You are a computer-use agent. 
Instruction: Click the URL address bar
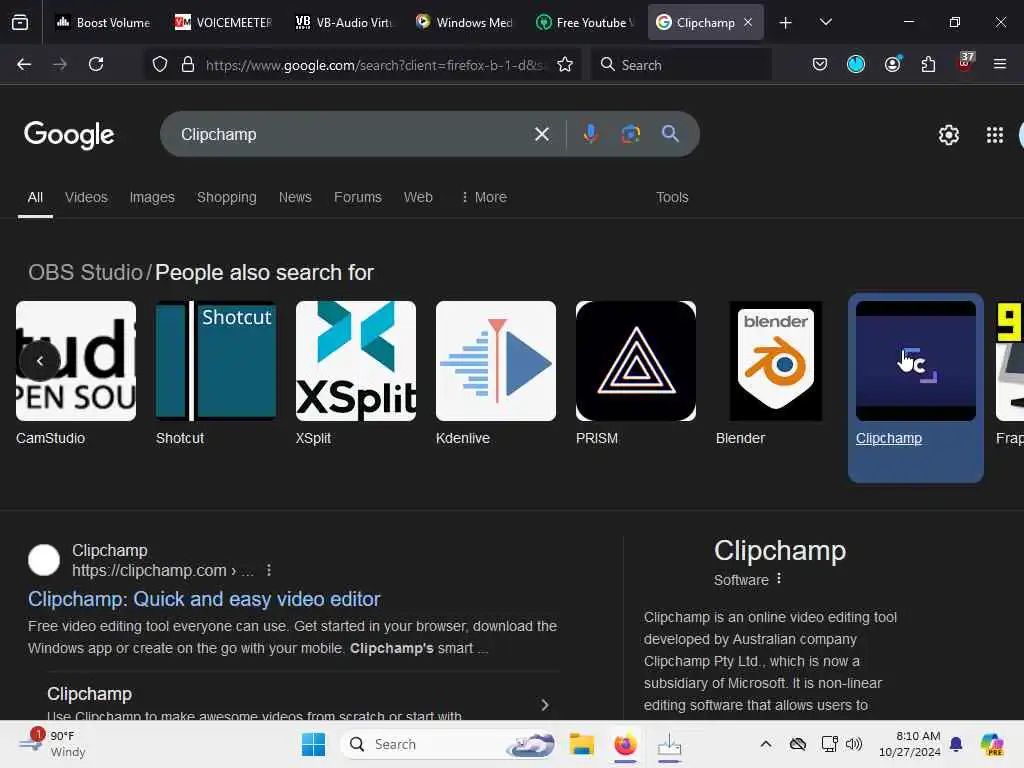point(374,65)
